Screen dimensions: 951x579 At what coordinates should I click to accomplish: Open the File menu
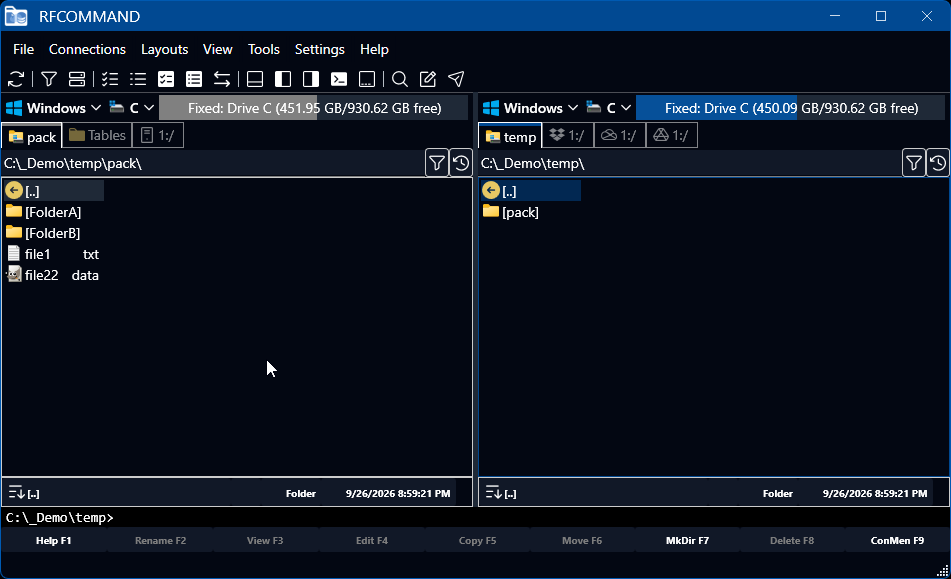[24, 49]
